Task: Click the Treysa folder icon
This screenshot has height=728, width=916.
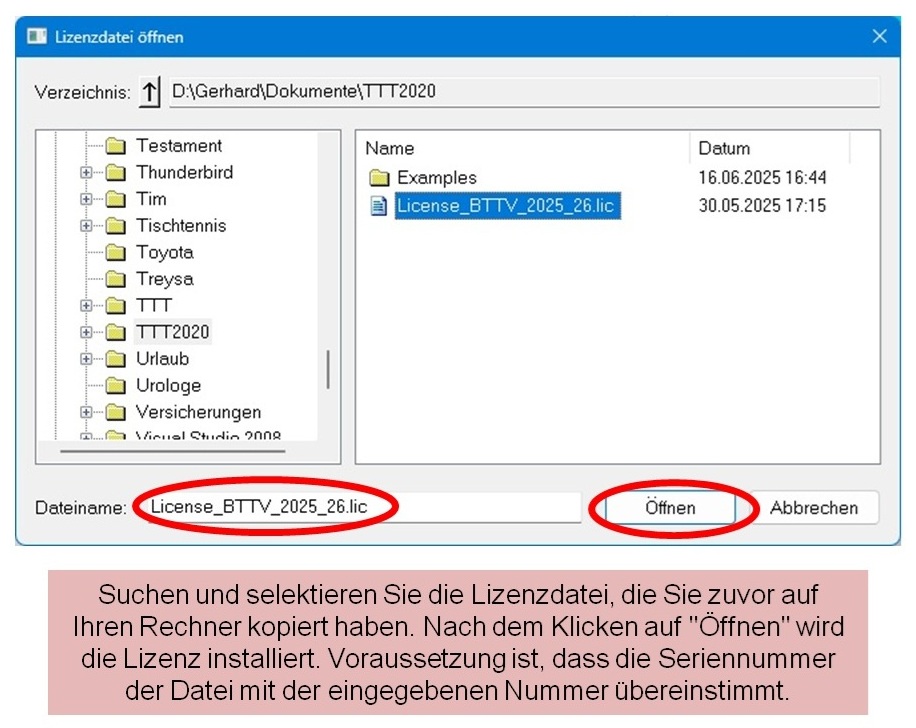Action: pyautogui.click(x=115, y=279)
